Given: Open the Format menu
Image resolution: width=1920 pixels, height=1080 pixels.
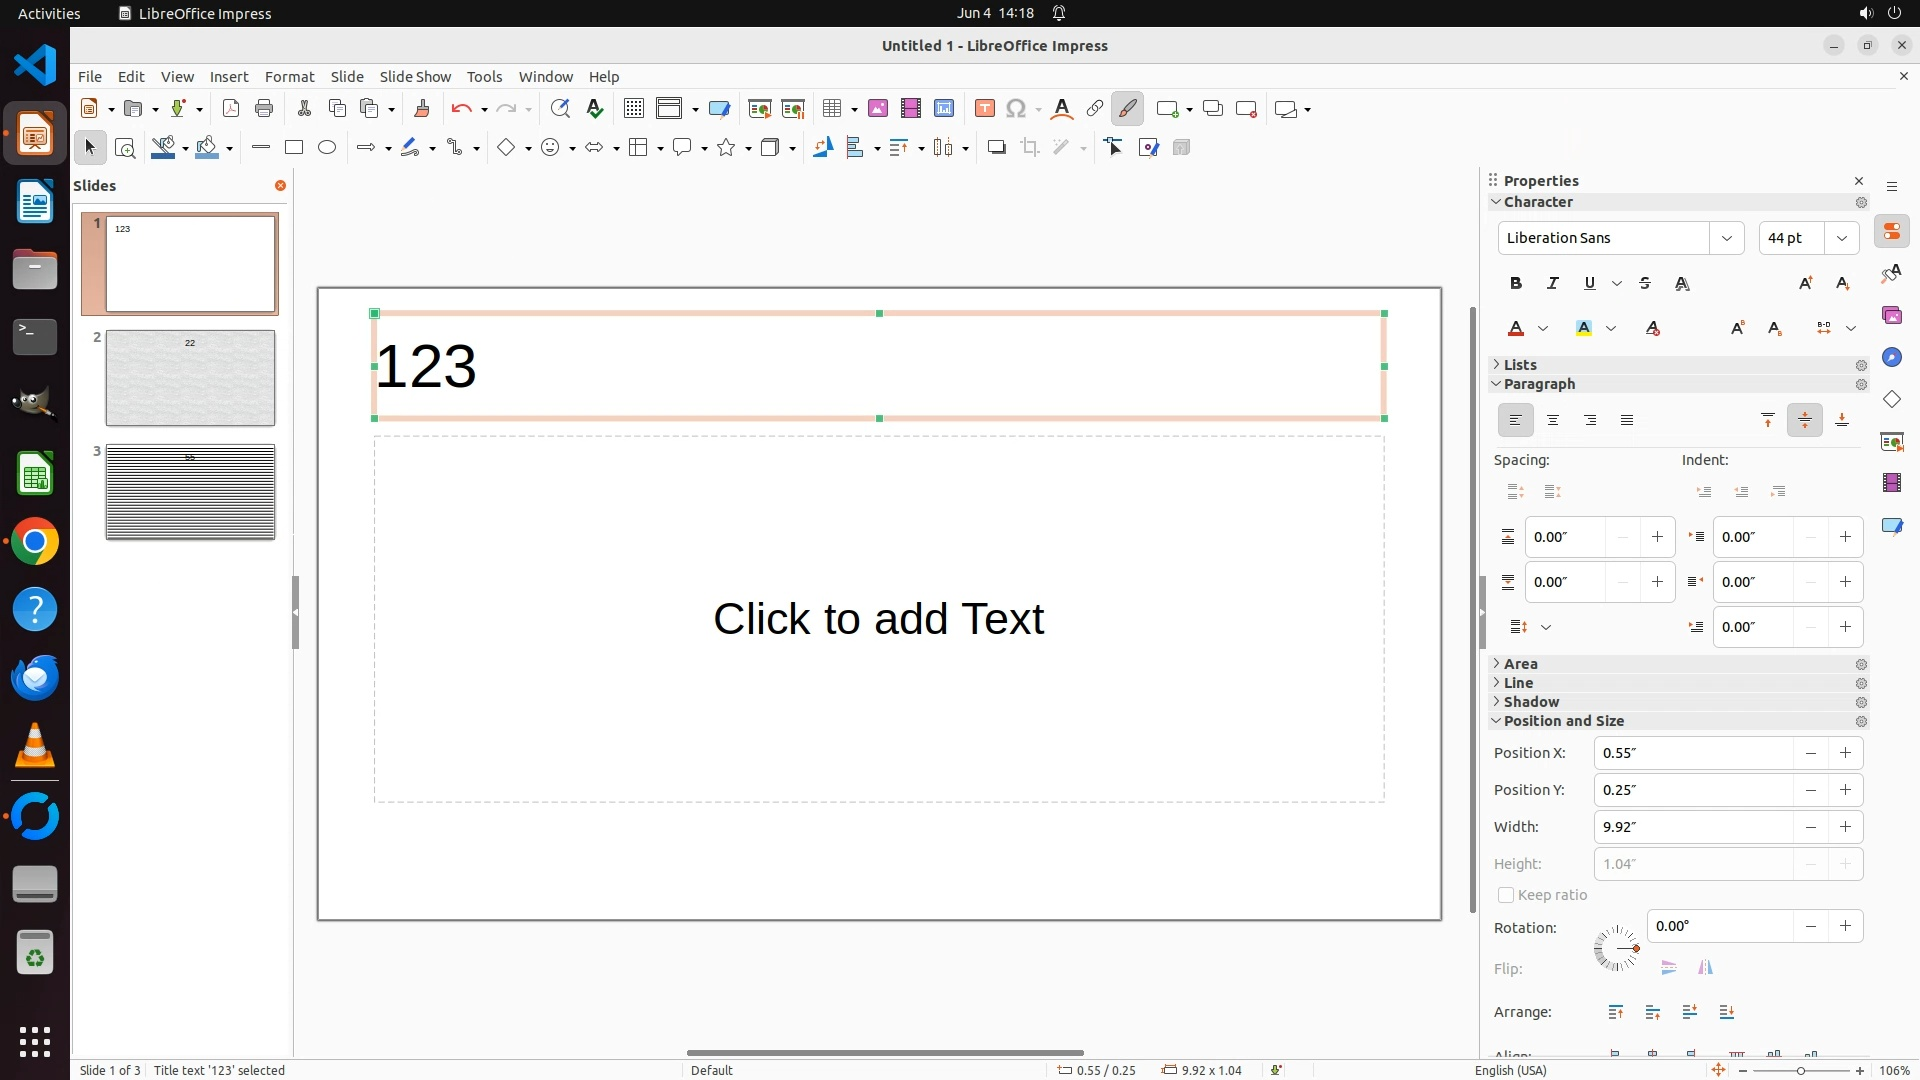Looking at the screenshot, I should coord(289,77).
